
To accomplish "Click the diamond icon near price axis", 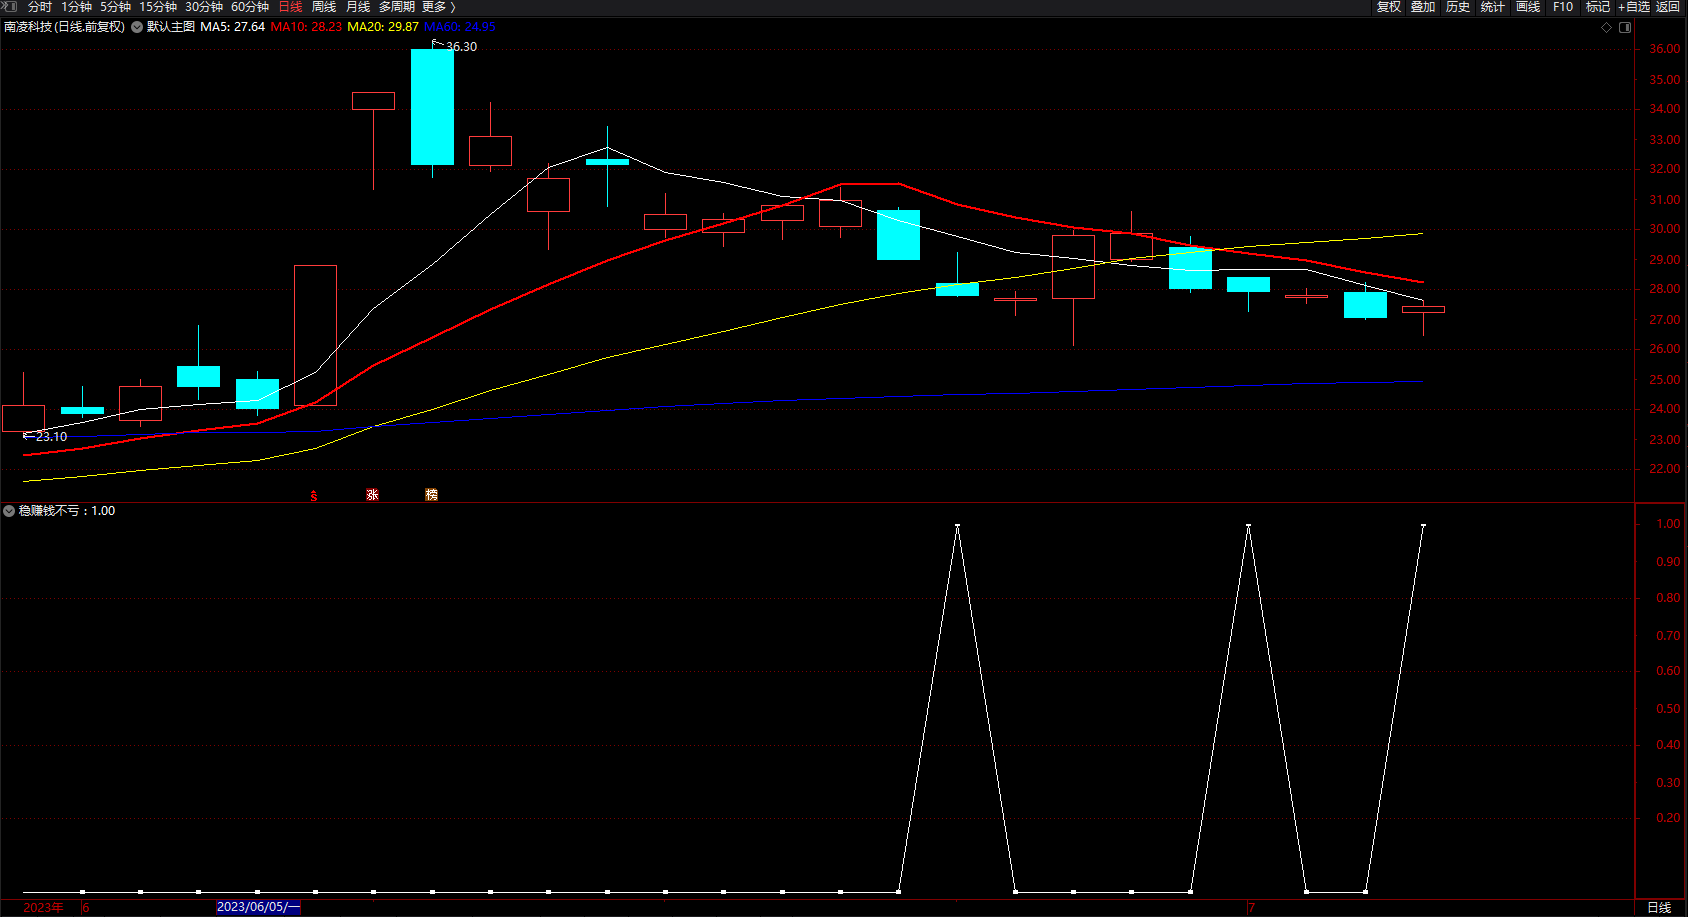I will (x=1607, y=28).
